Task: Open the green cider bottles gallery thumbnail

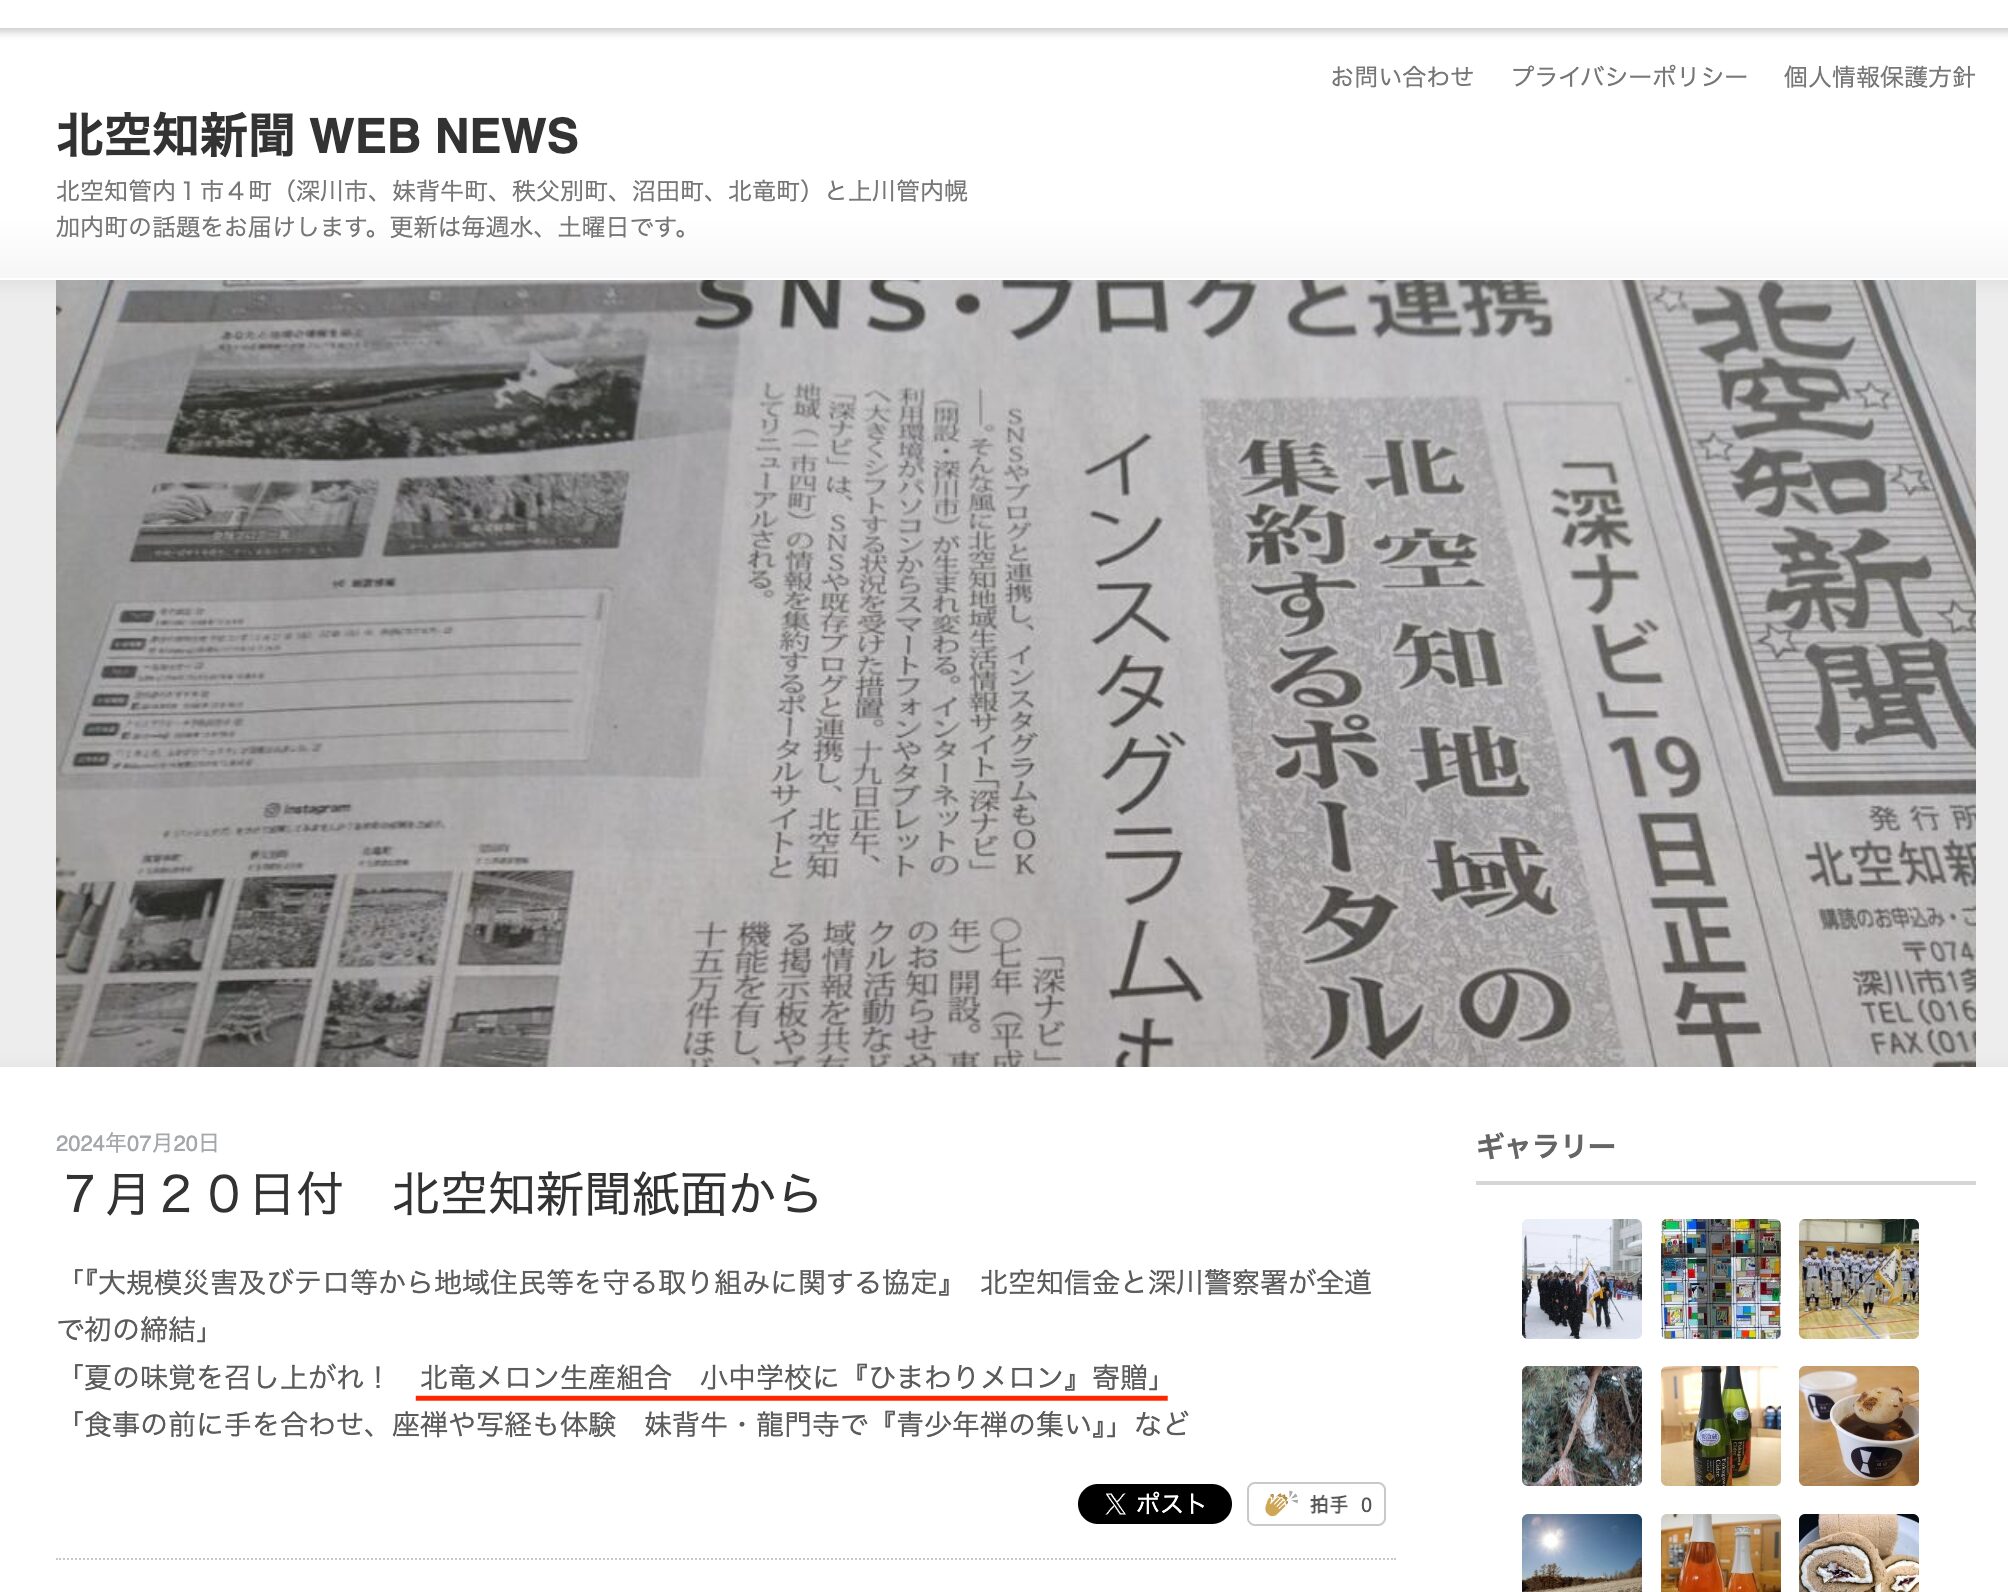Action: (x=1720, y=1425)
